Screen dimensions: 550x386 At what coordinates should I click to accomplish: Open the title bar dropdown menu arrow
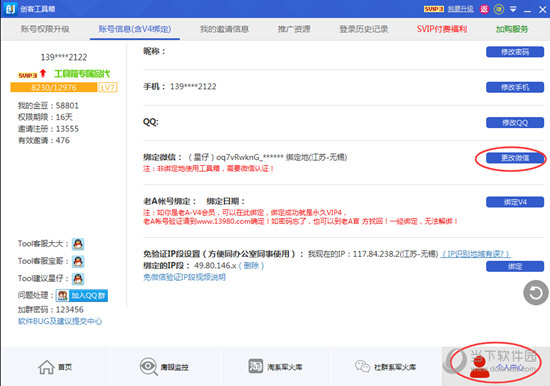[513, 9]
